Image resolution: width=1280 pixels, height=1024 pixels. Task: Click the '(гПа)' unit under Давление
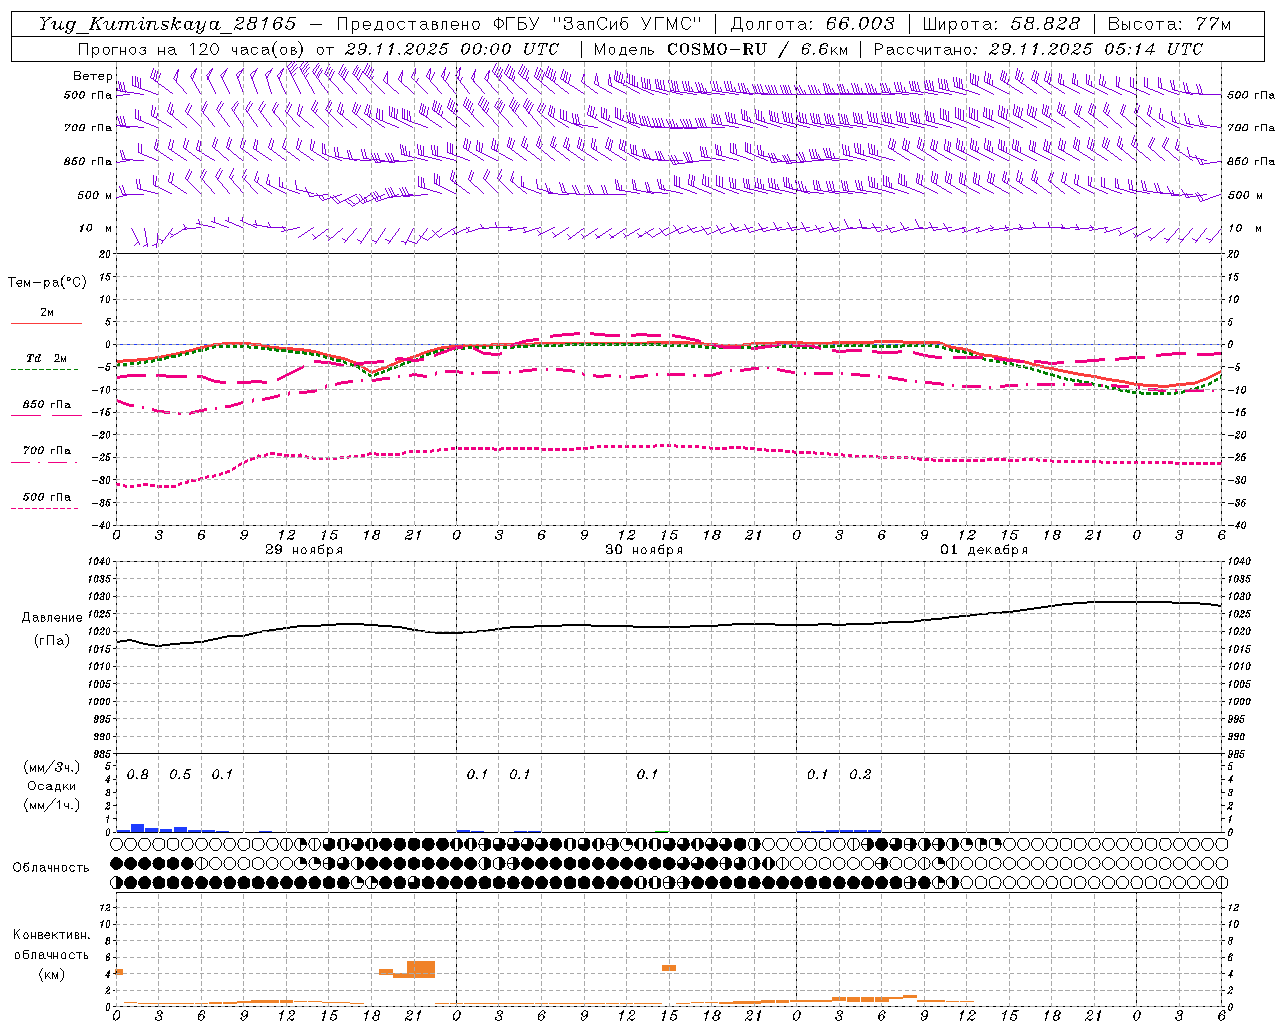[x=52, y=641]
